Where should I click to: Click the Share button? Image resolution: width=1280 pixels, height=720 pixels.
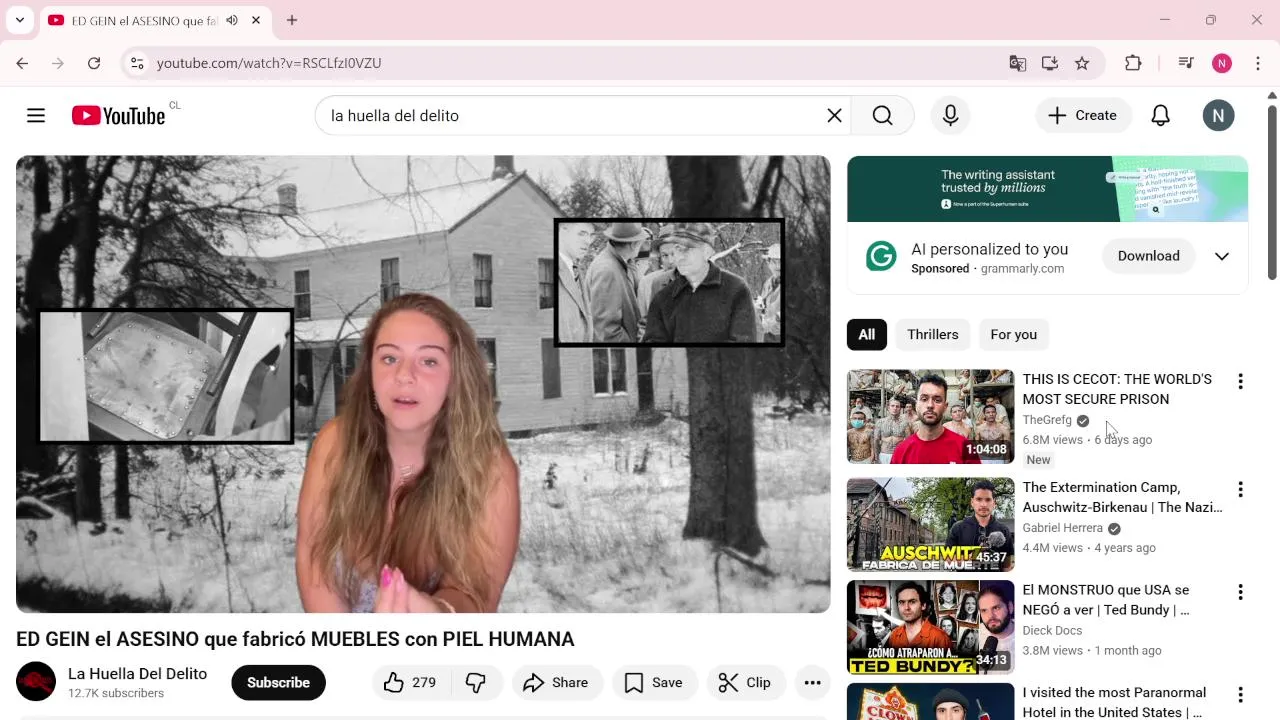click(556, 683)
